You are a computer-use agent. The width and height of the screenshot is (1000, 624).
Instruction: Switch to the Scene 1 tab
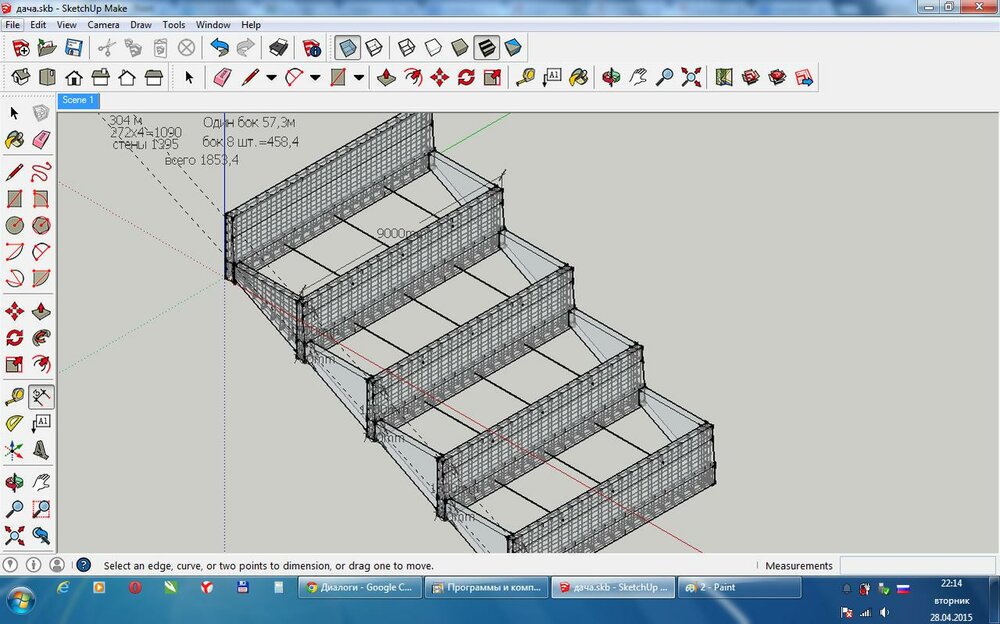[x=77, y=100]
